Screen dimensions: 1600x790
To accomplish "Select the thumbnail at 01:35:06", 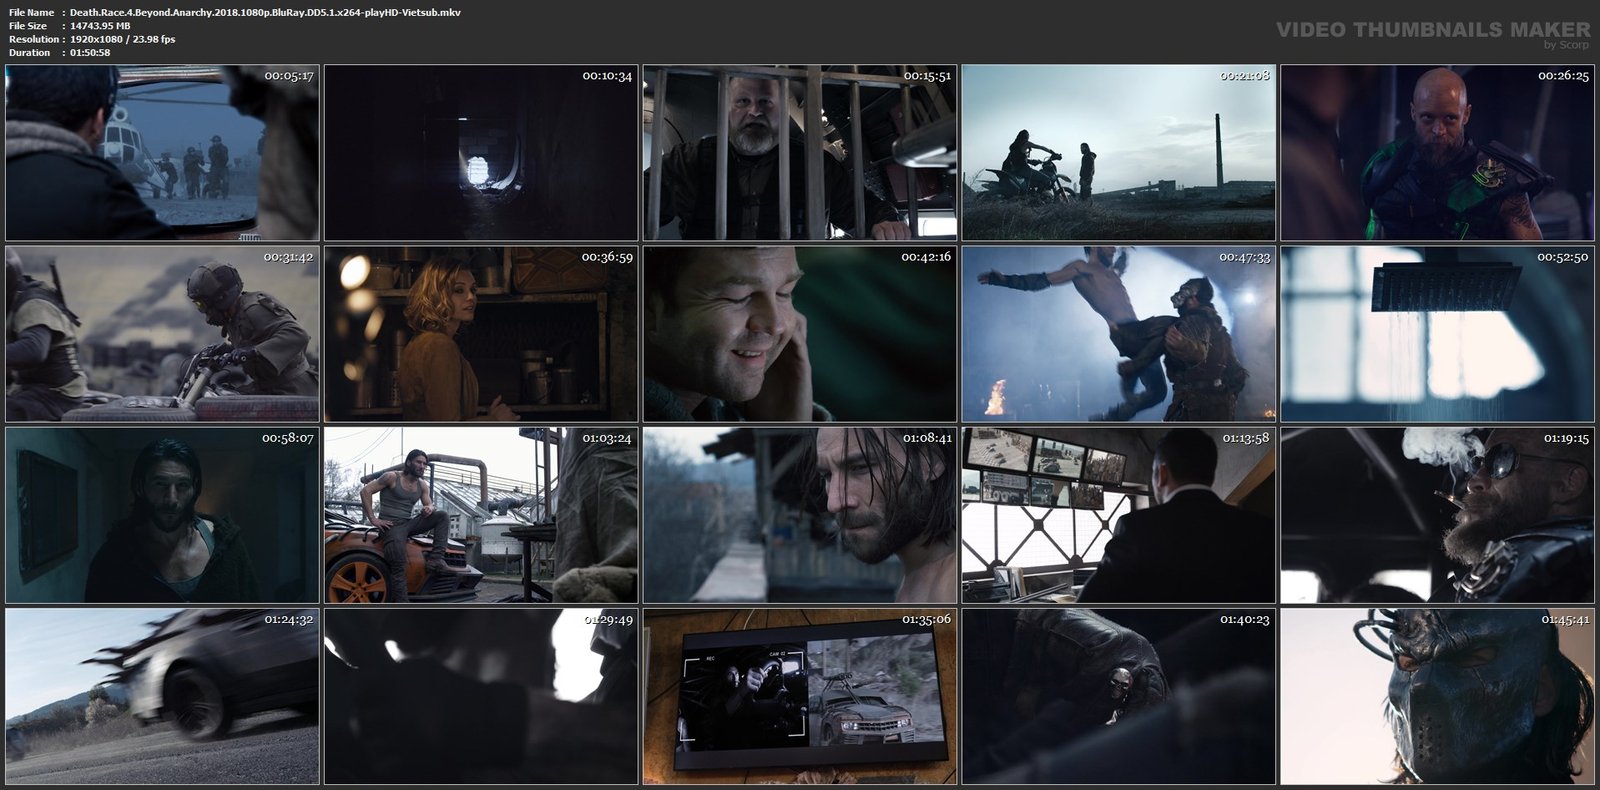I will point(800,696).
